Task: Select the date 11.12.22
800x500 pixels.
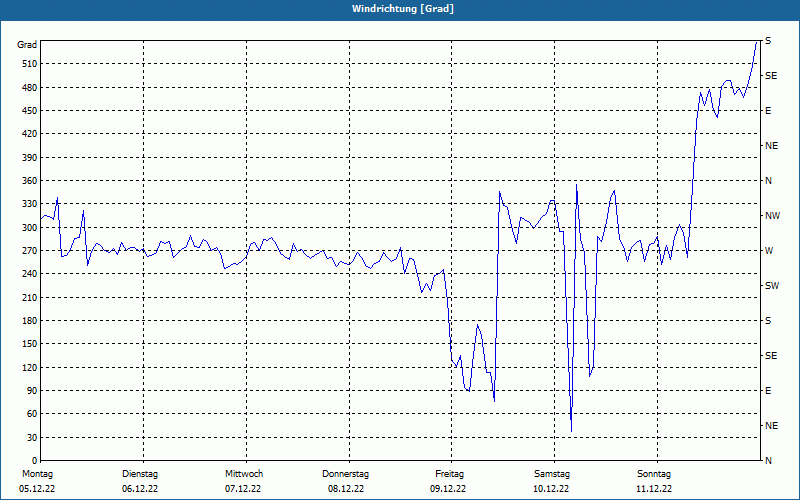Action: coord(654,489)
